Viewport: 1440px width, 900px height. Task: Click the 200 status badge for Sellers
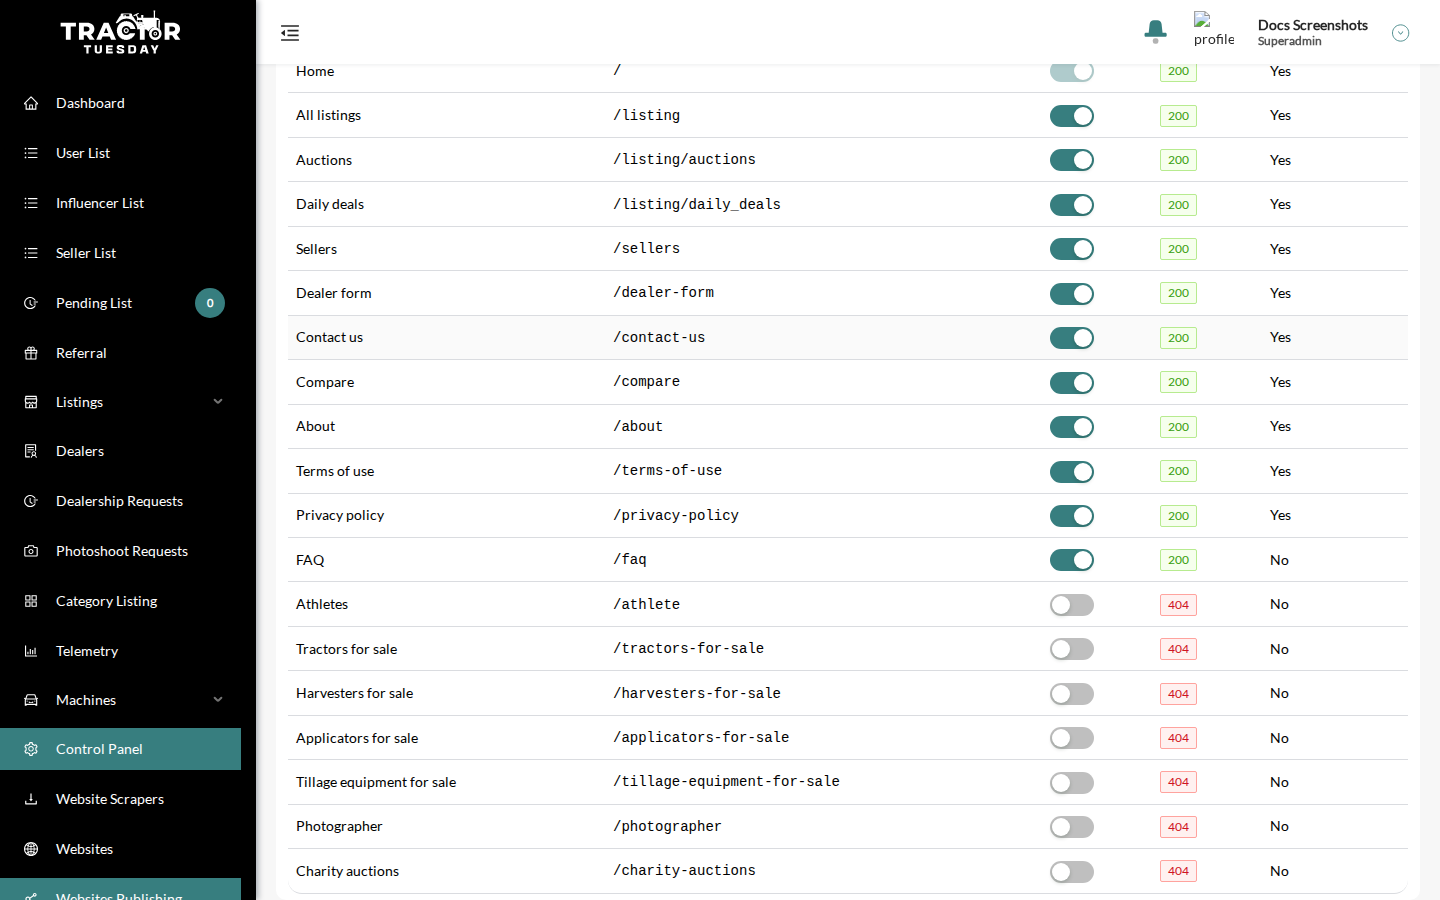coord(1178,249)
